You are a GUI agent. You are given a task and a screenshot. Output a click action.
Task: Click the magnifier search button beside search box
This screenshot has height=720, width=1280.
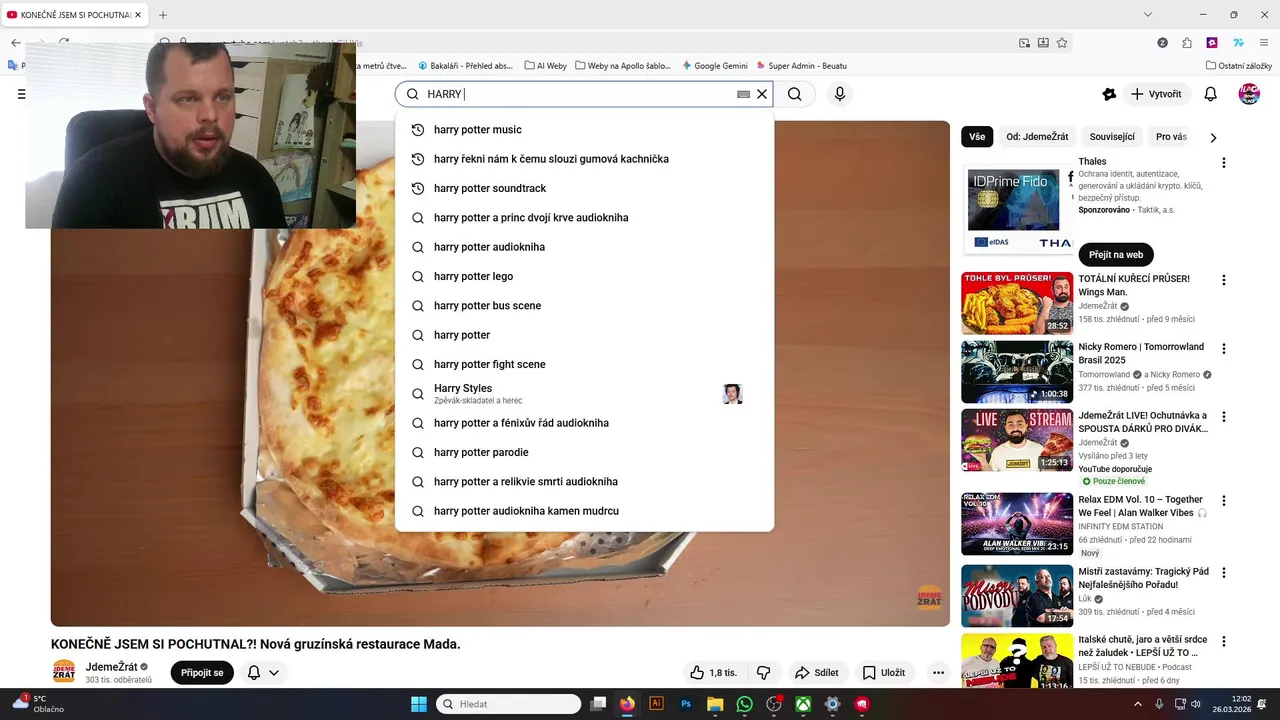pyautogui.click(x=794, y=94)
